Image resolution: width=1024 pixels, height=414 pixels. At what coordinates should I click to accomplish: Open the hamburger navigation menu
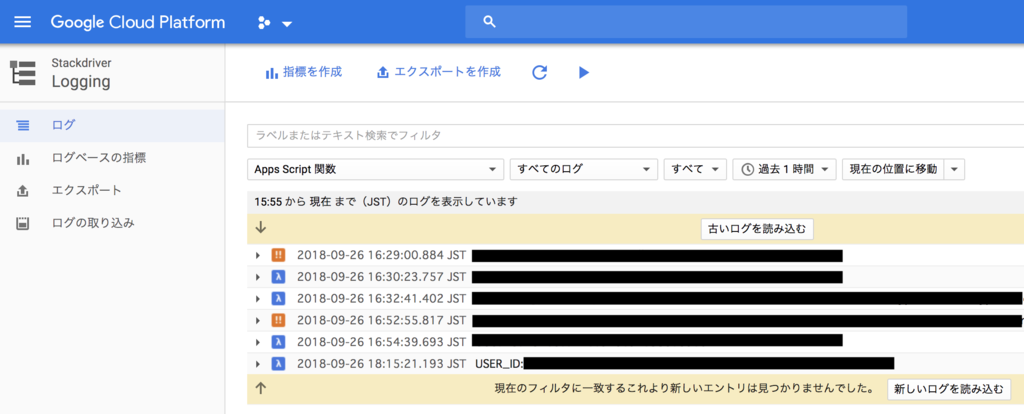click(23, 22)
